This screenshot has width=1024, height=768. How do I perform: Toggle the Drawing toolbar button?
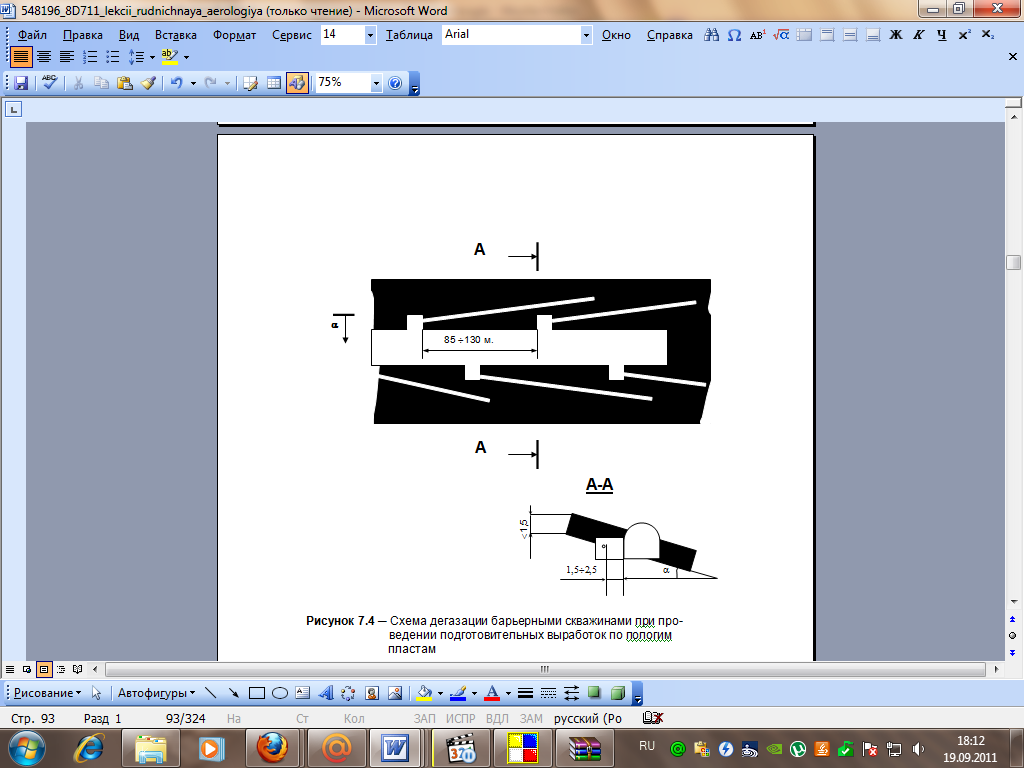tap(297, 83)
